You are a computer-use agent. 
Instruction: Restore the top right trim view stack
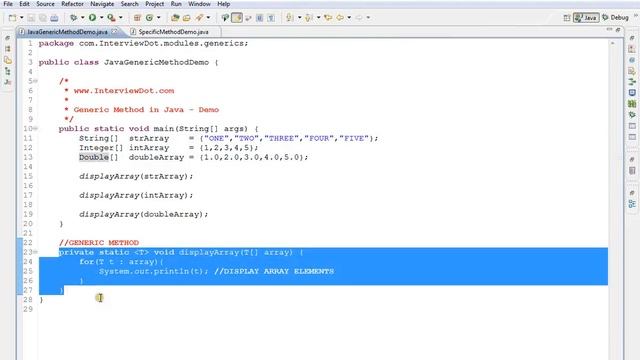click(632, 38)
